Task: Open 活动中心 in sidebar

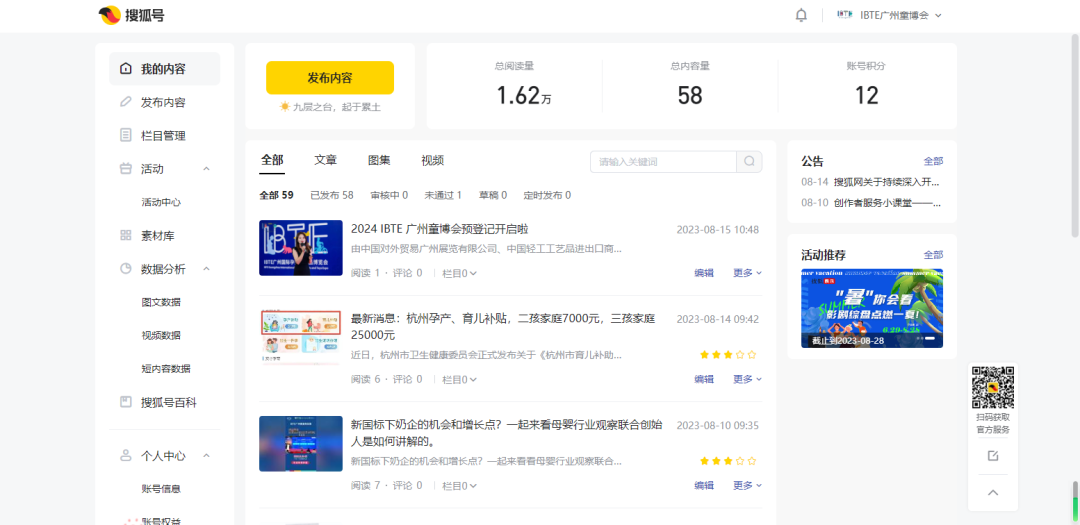Action: point(161,203)
